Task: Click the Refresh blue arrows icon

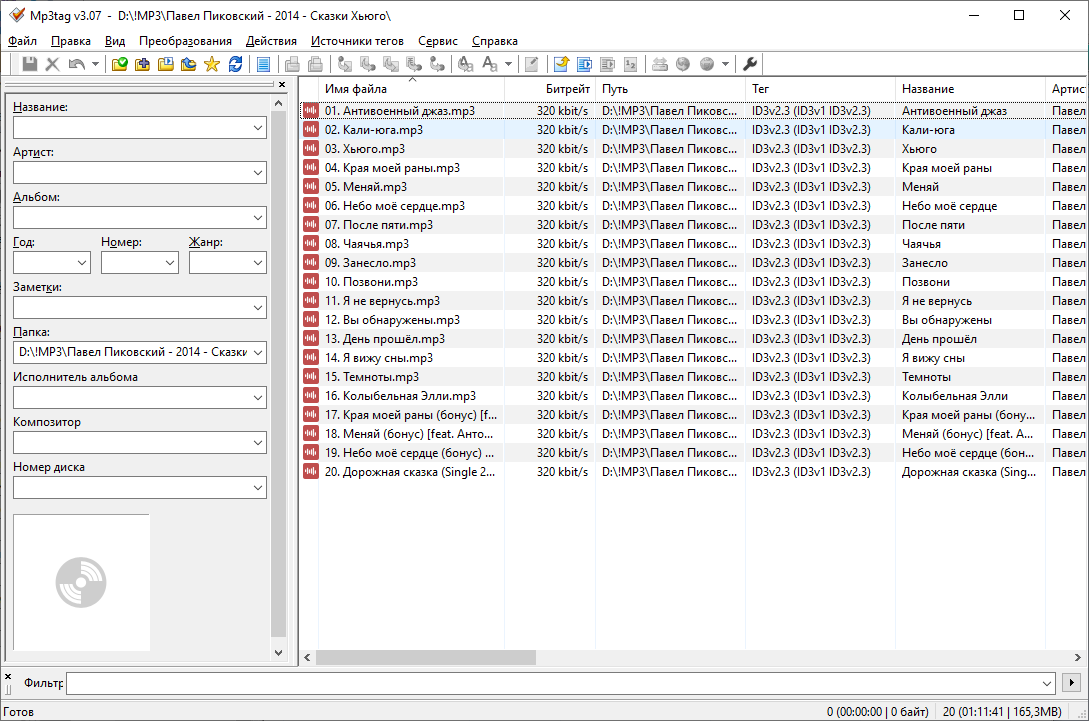Action: pyautogui.click(x=235, y=64)
